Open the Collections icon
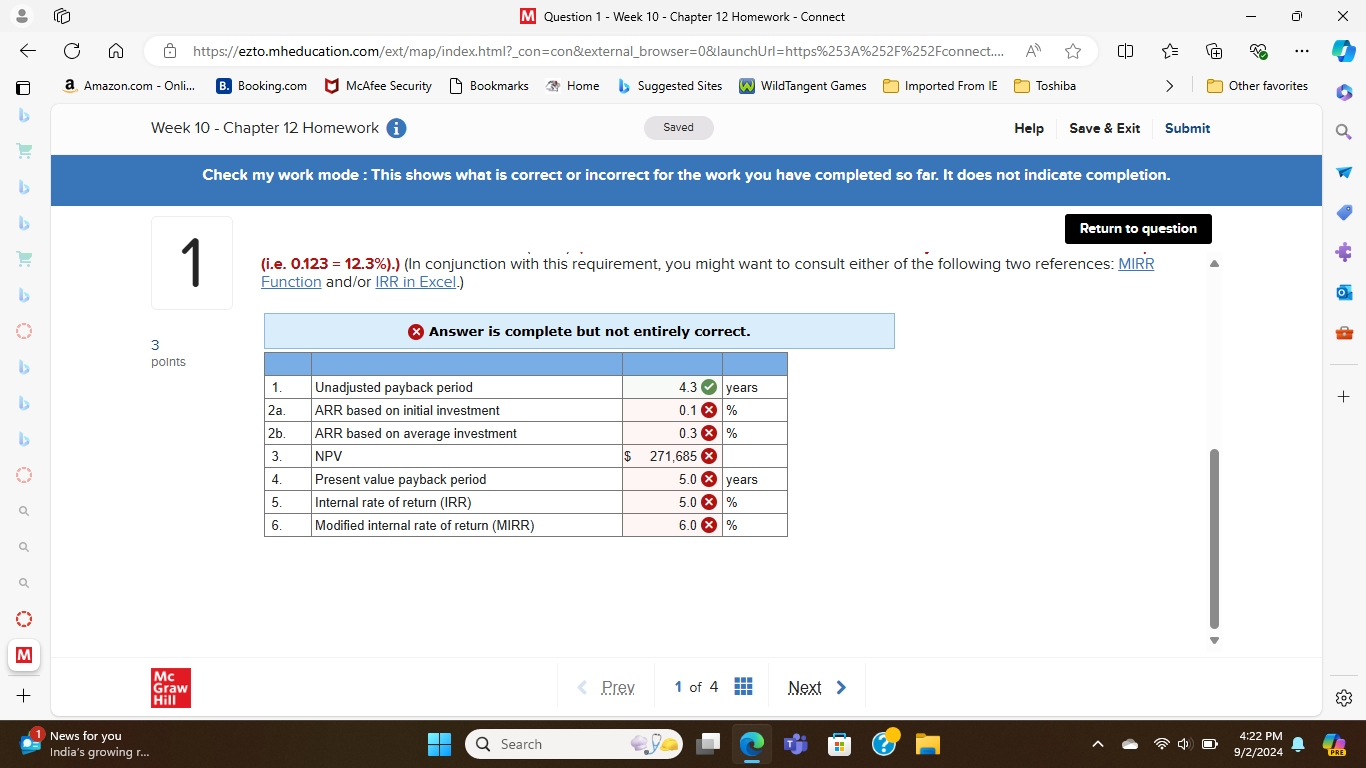This screenshot has width=1366, height=768. (1214, 51)
